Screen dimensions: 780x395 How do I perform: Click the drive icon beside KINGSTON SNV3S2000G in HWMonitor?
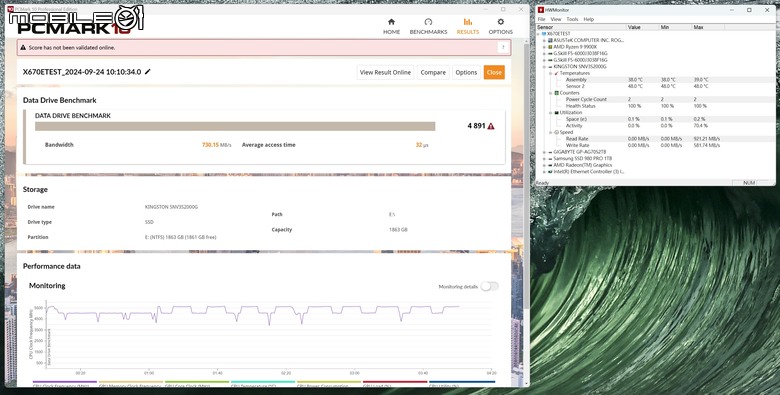(550, 66)
